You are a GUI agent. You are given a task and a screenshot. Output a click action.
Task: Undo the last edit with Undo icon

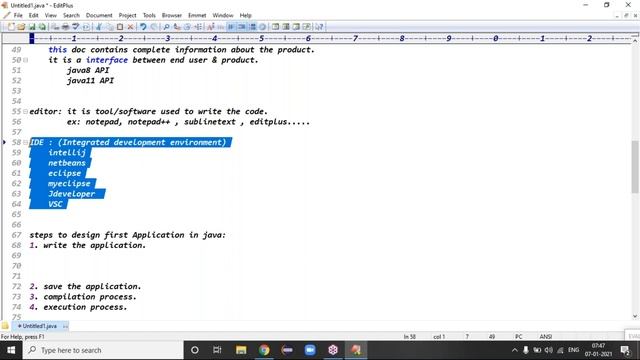click(143, 27)
